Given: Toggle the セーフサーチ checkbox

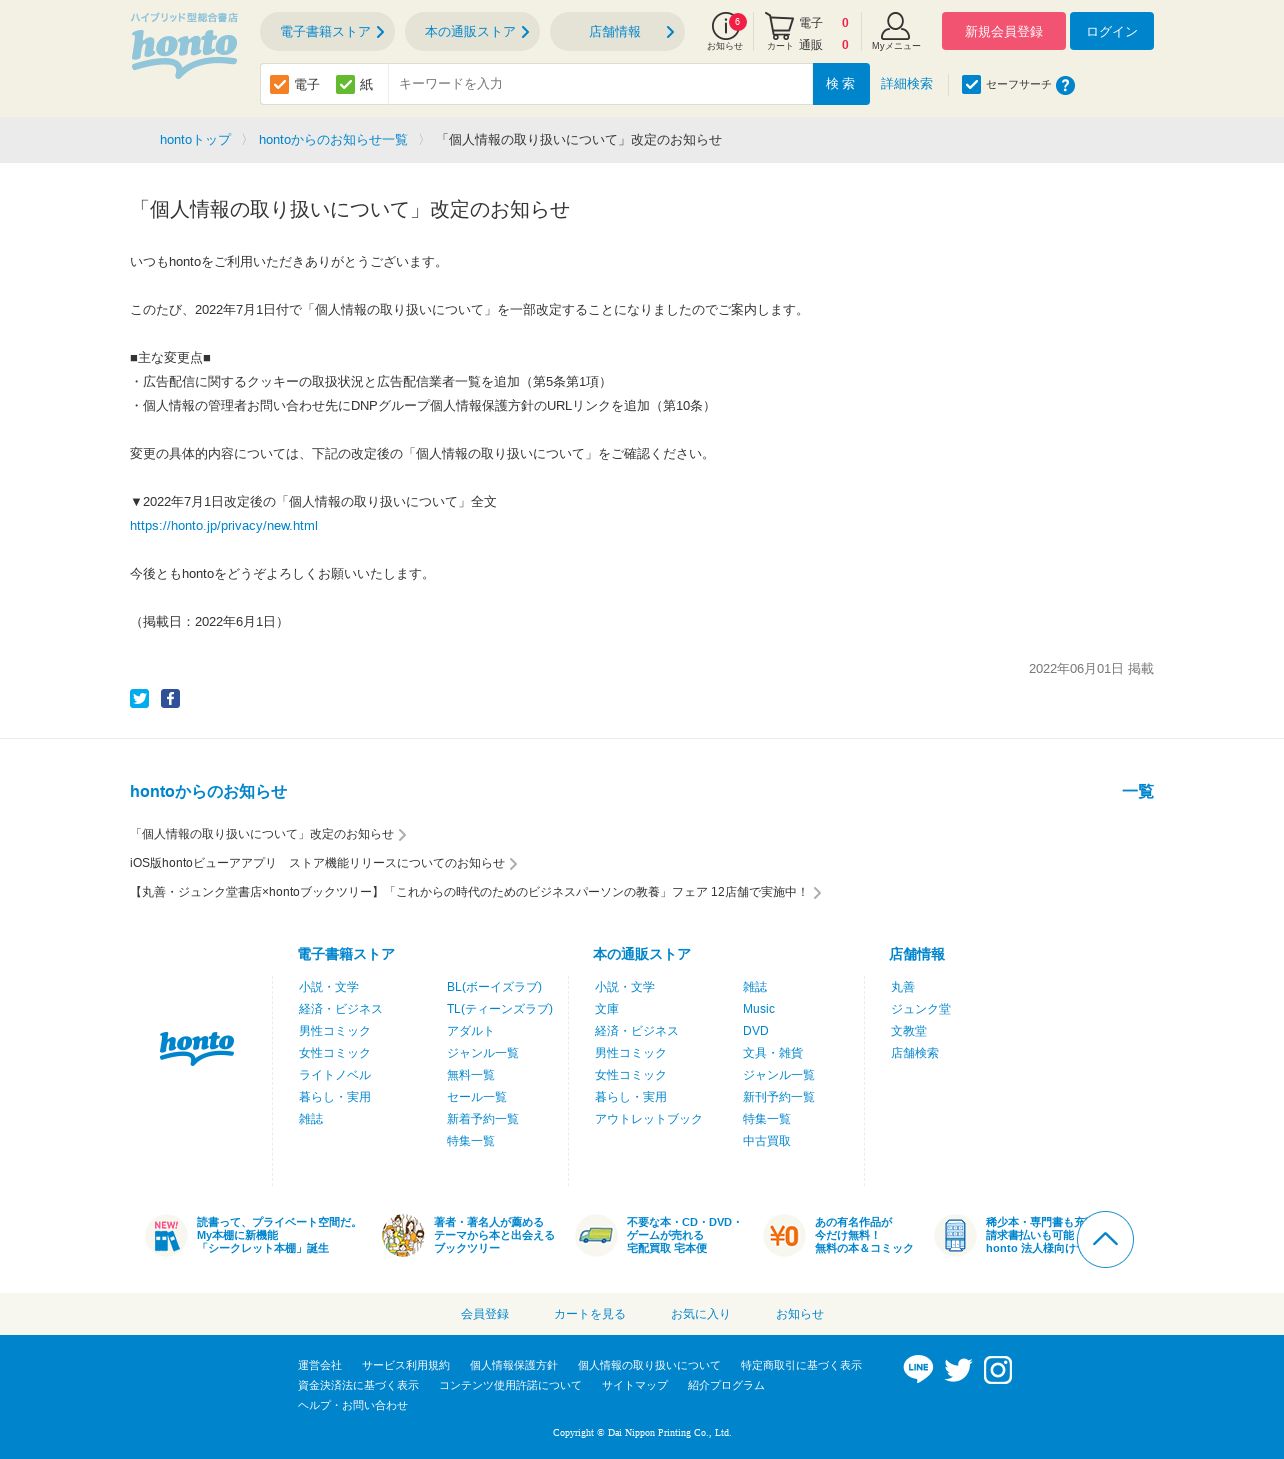Looking at the screenshot, I should 971,85.
